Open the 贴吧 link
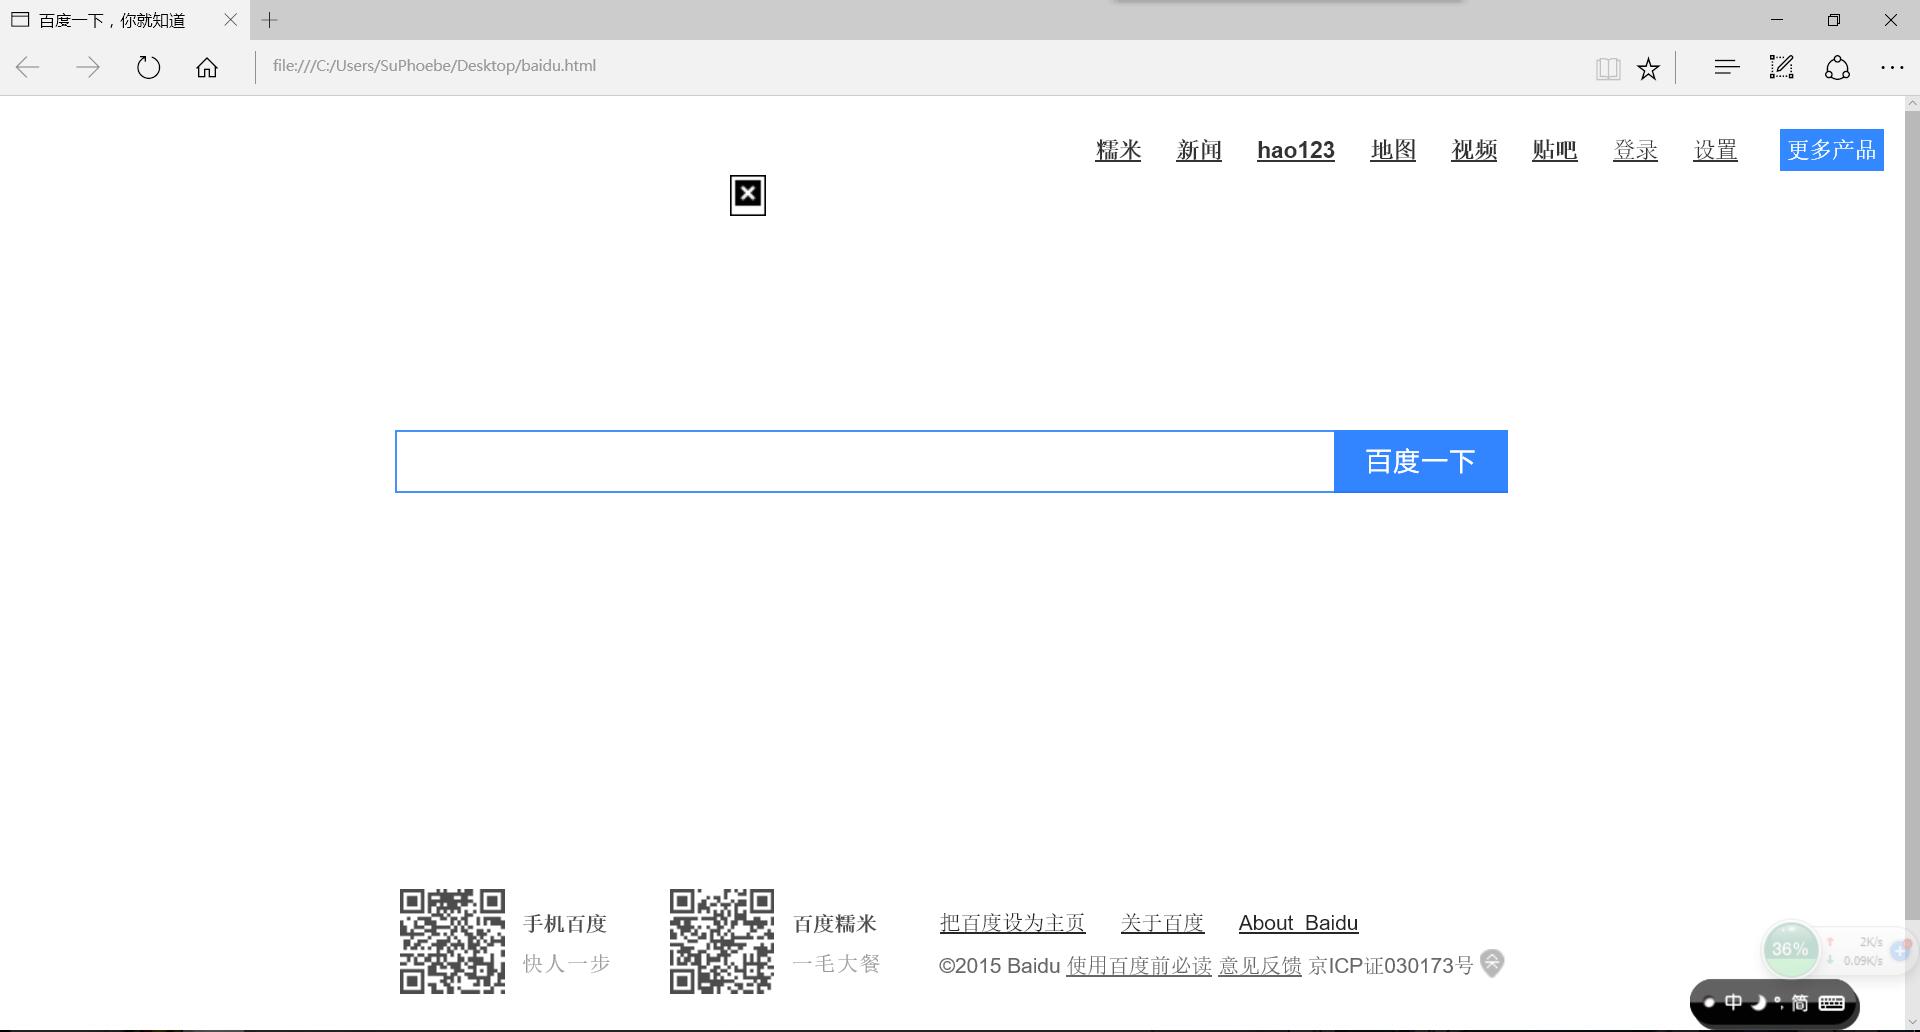The width and height of the screenshot is (1920, 1032). tap(1555, 150)
